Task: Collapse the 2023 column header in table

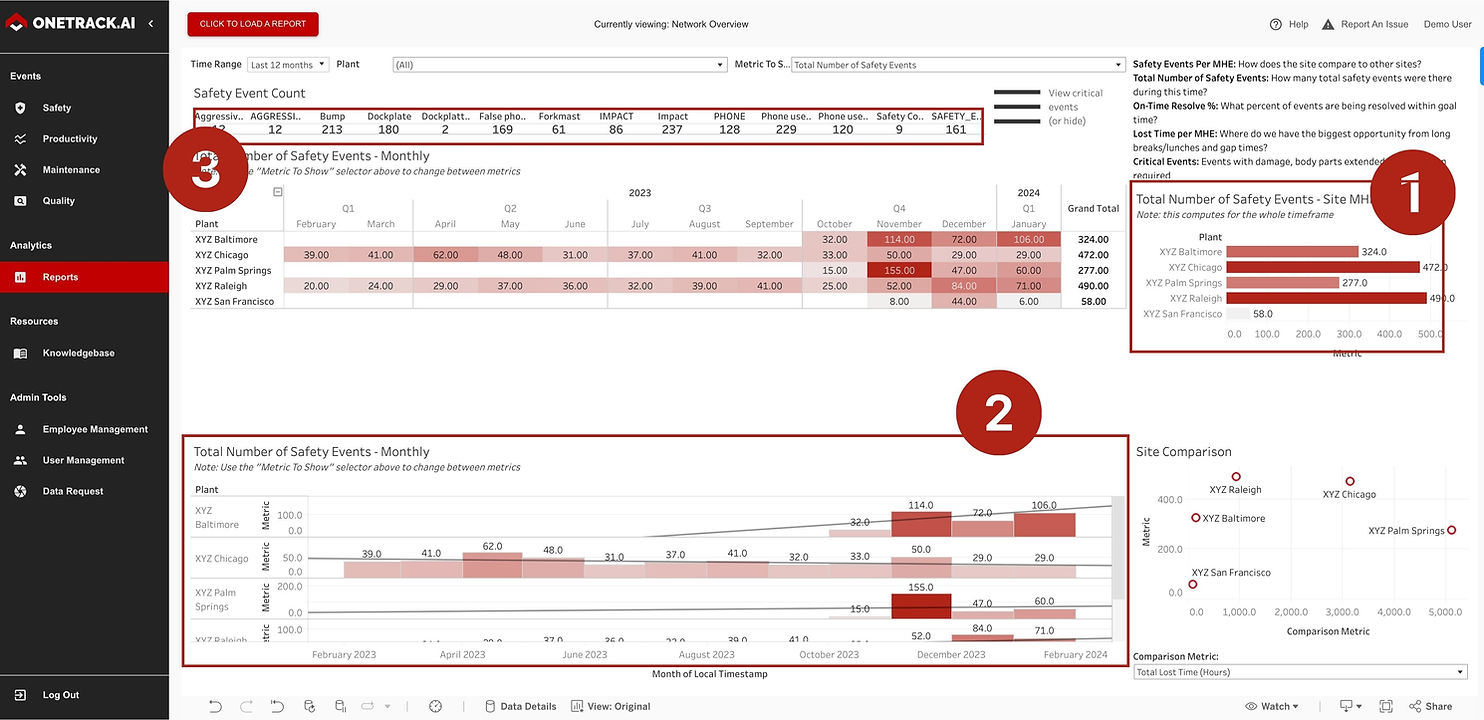Action: pos(278,192)
